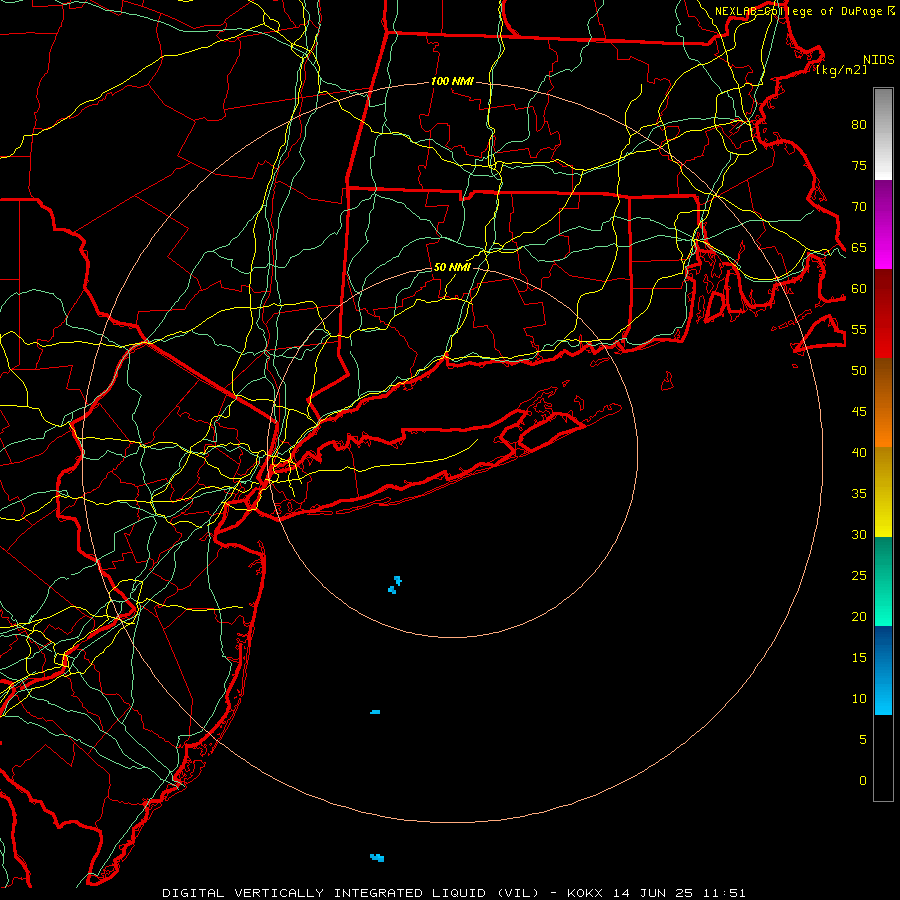Select the red segment of the color scale
The image size is (900, 900).
(883, 314)
